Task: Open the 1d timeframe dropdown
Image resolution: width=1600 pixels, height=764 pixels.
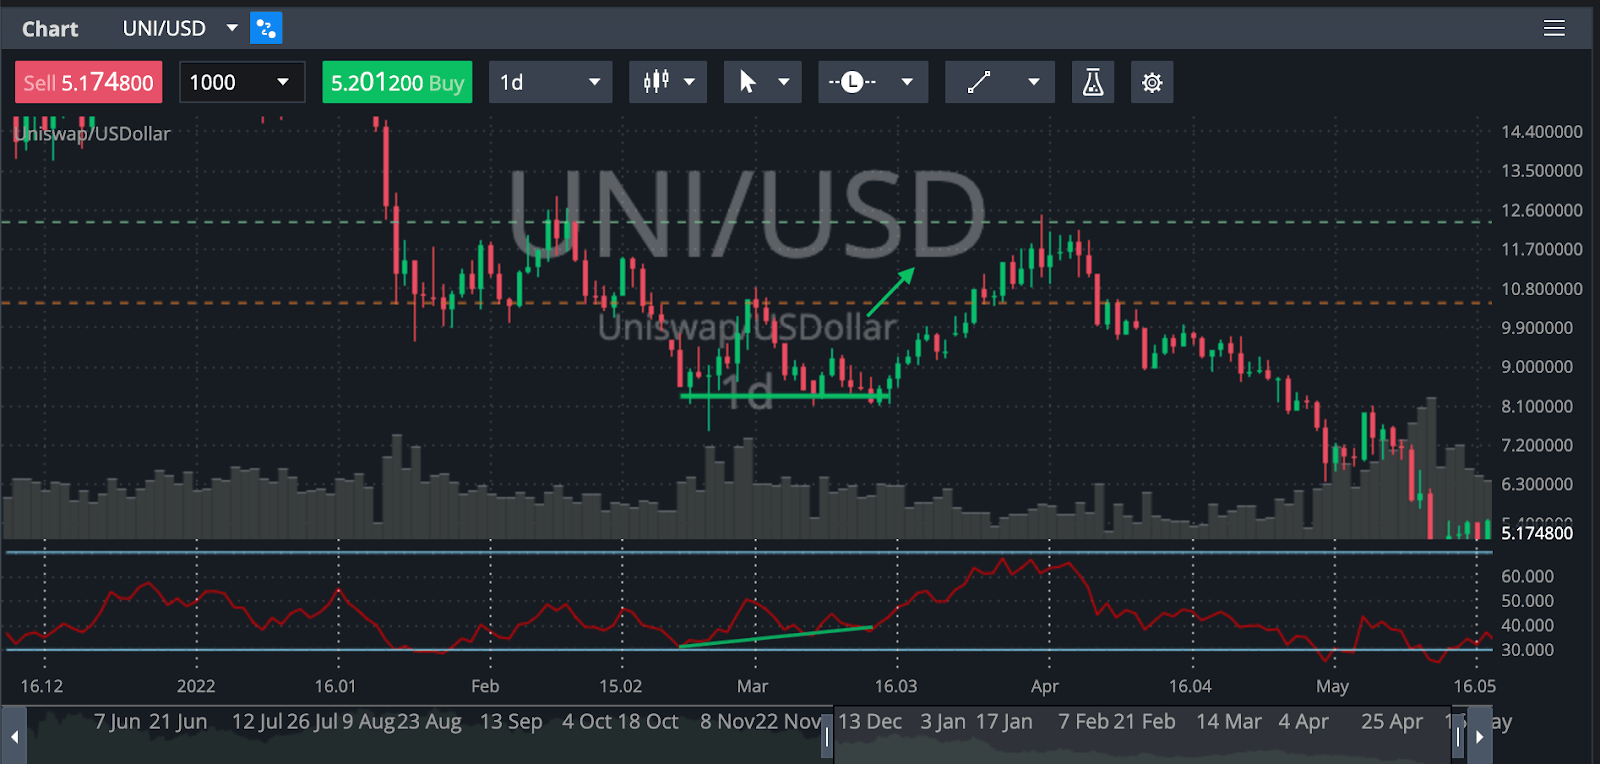Action: tap(550, 82)
